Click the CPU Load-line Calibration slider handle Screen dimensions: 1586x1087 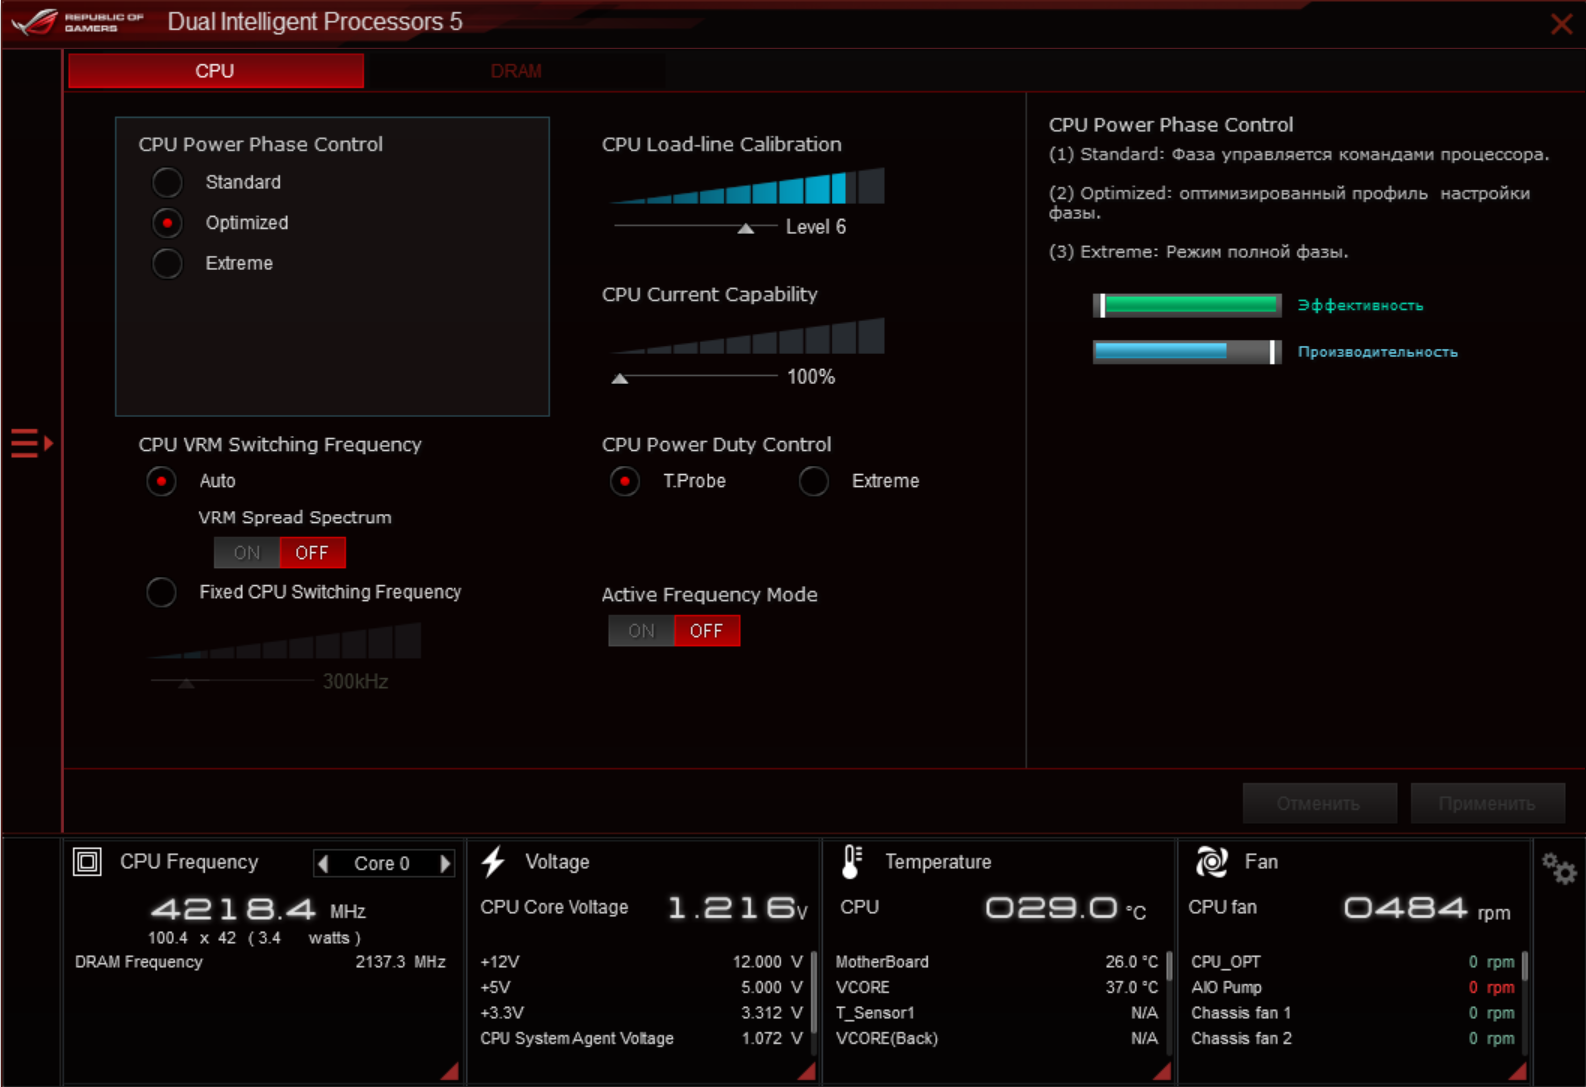click(x=745, y=229)
